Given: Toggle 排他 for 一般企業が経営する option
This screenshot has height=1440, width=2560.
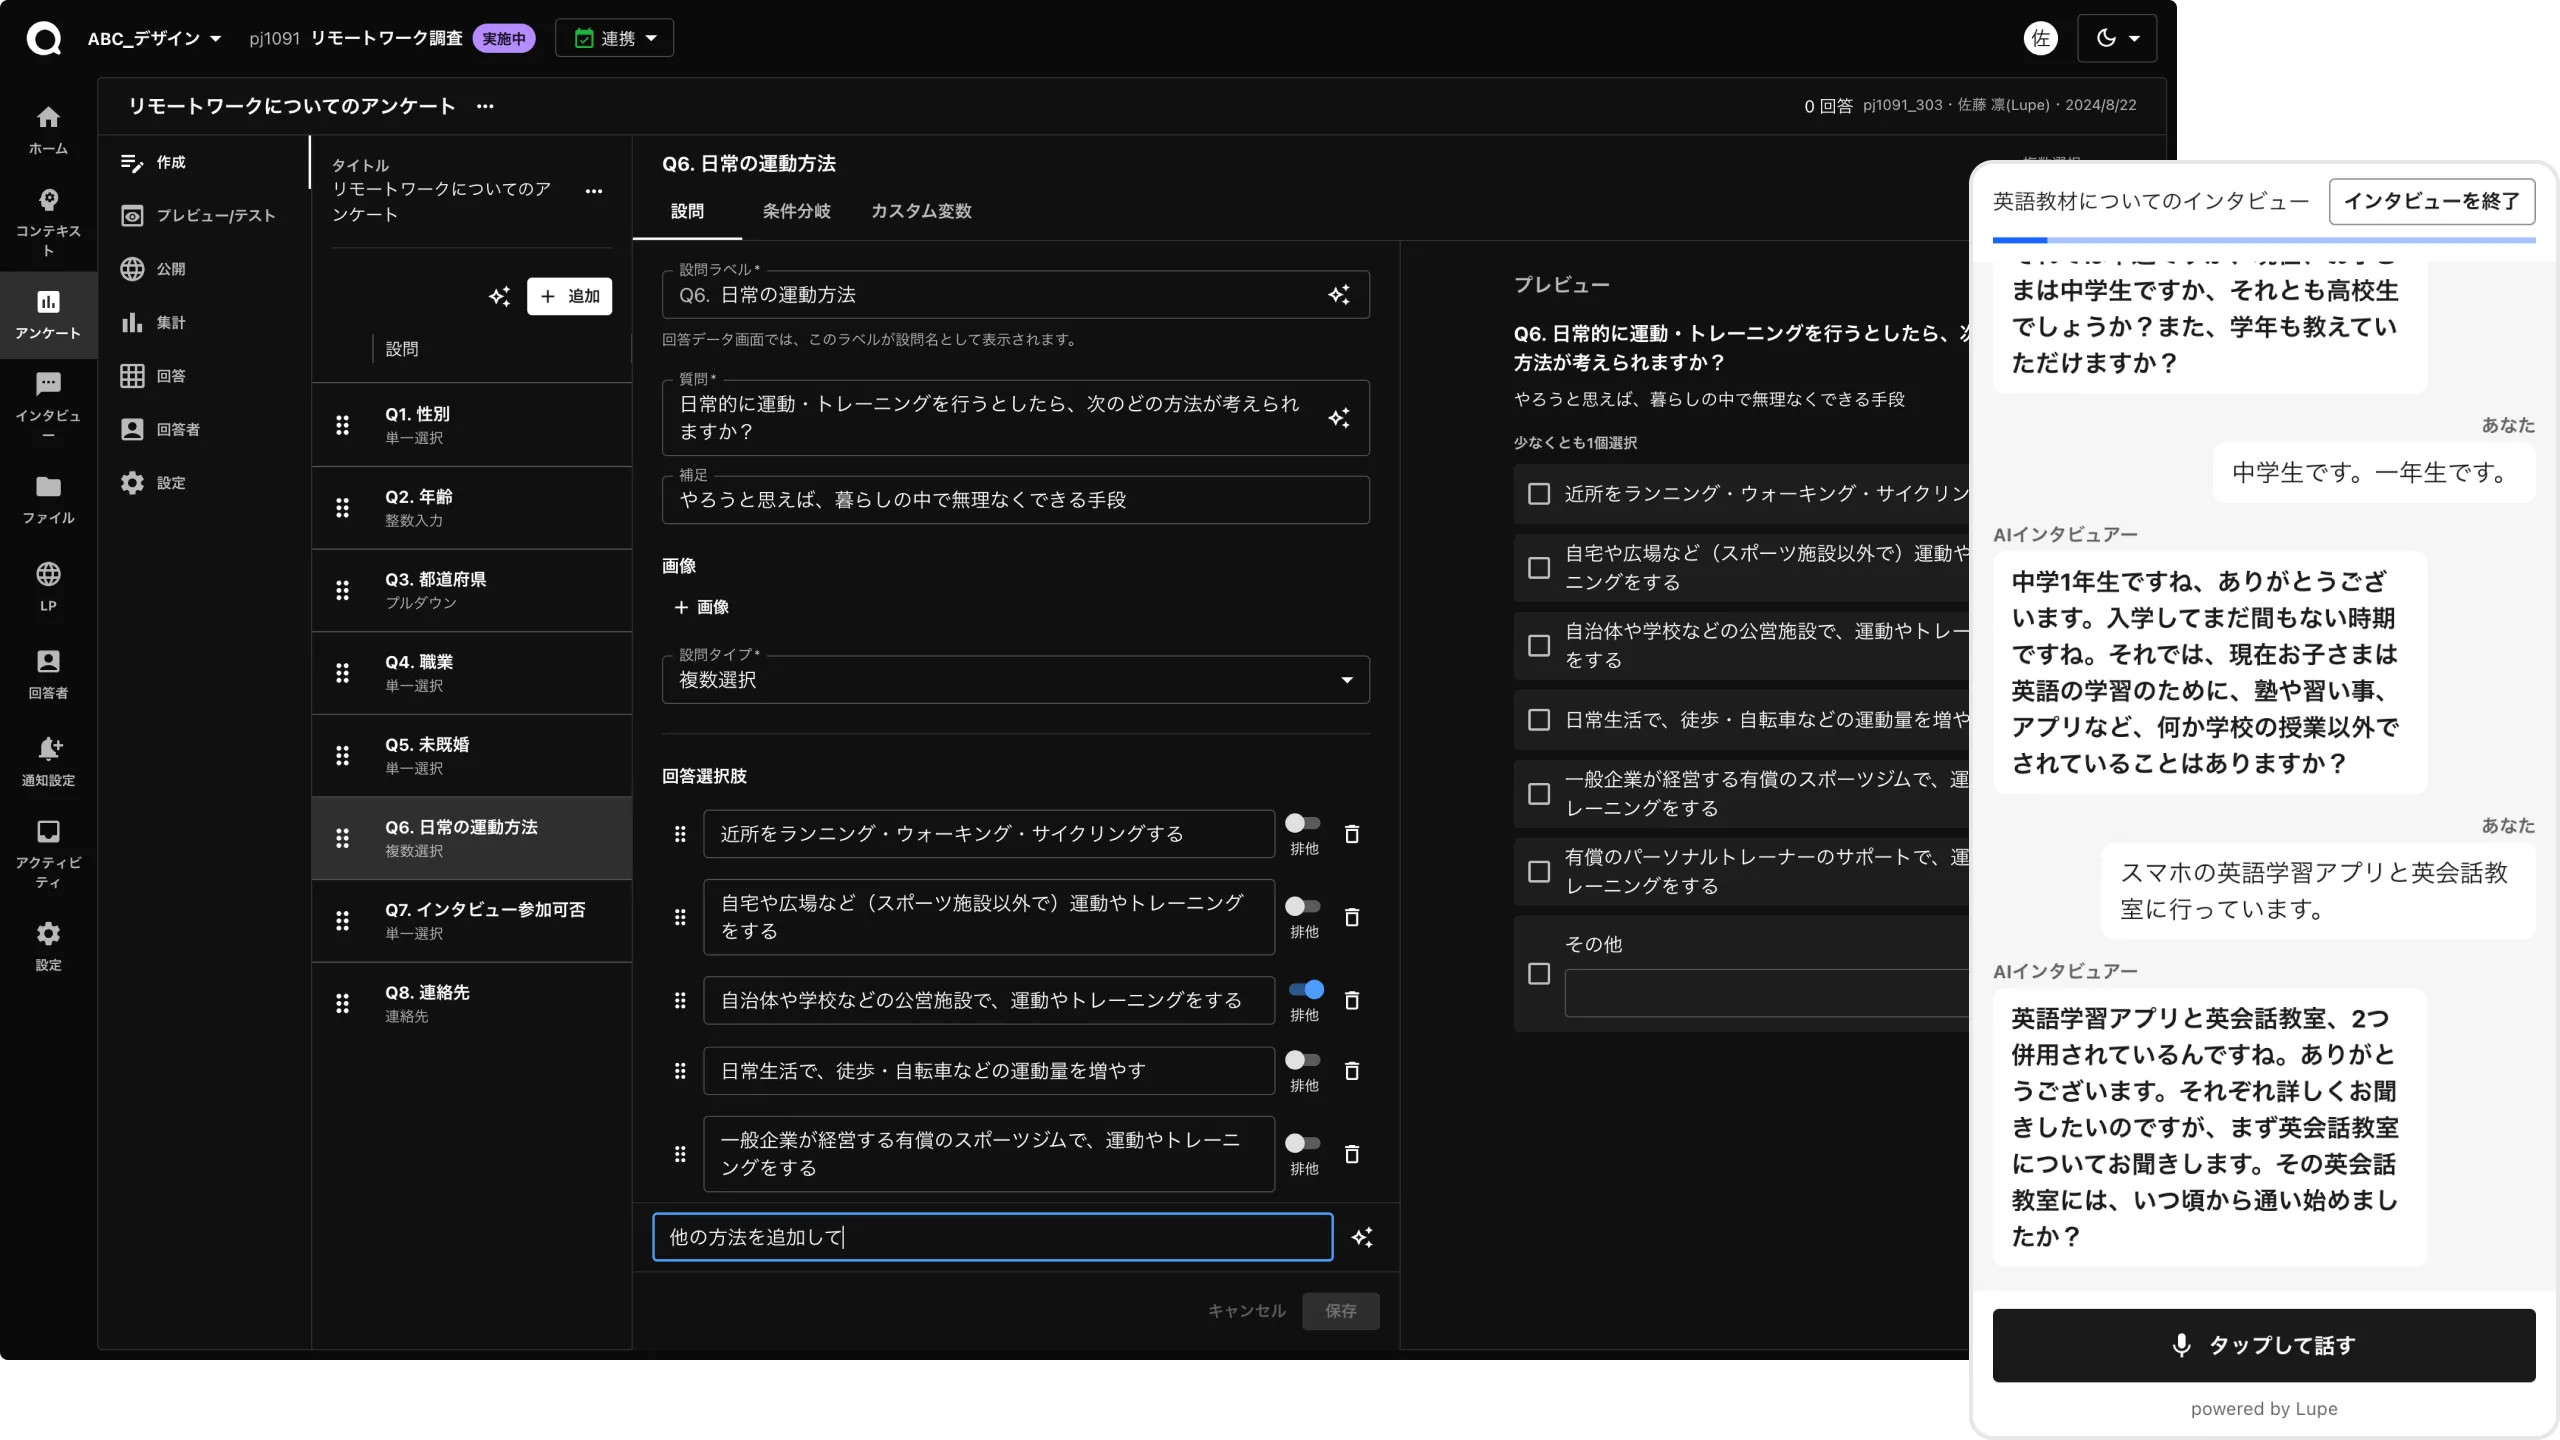Looking at the screenshot, I should (1303, 1143).
